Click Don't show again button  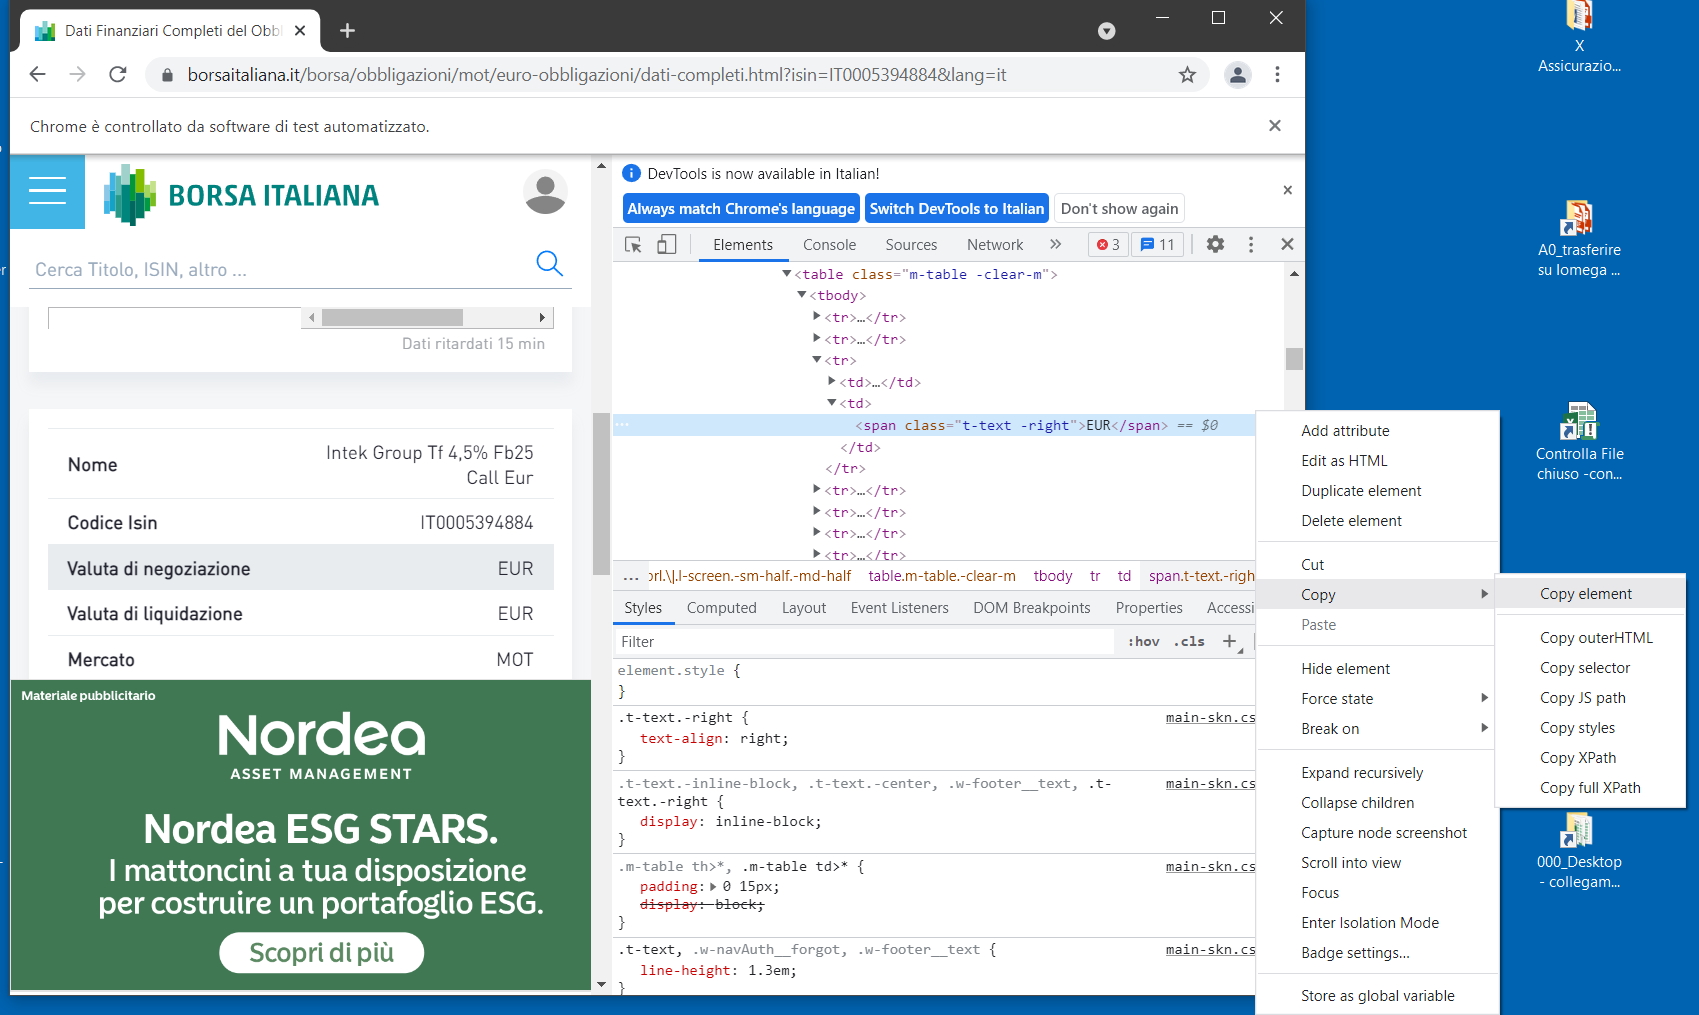[1119, 209]
